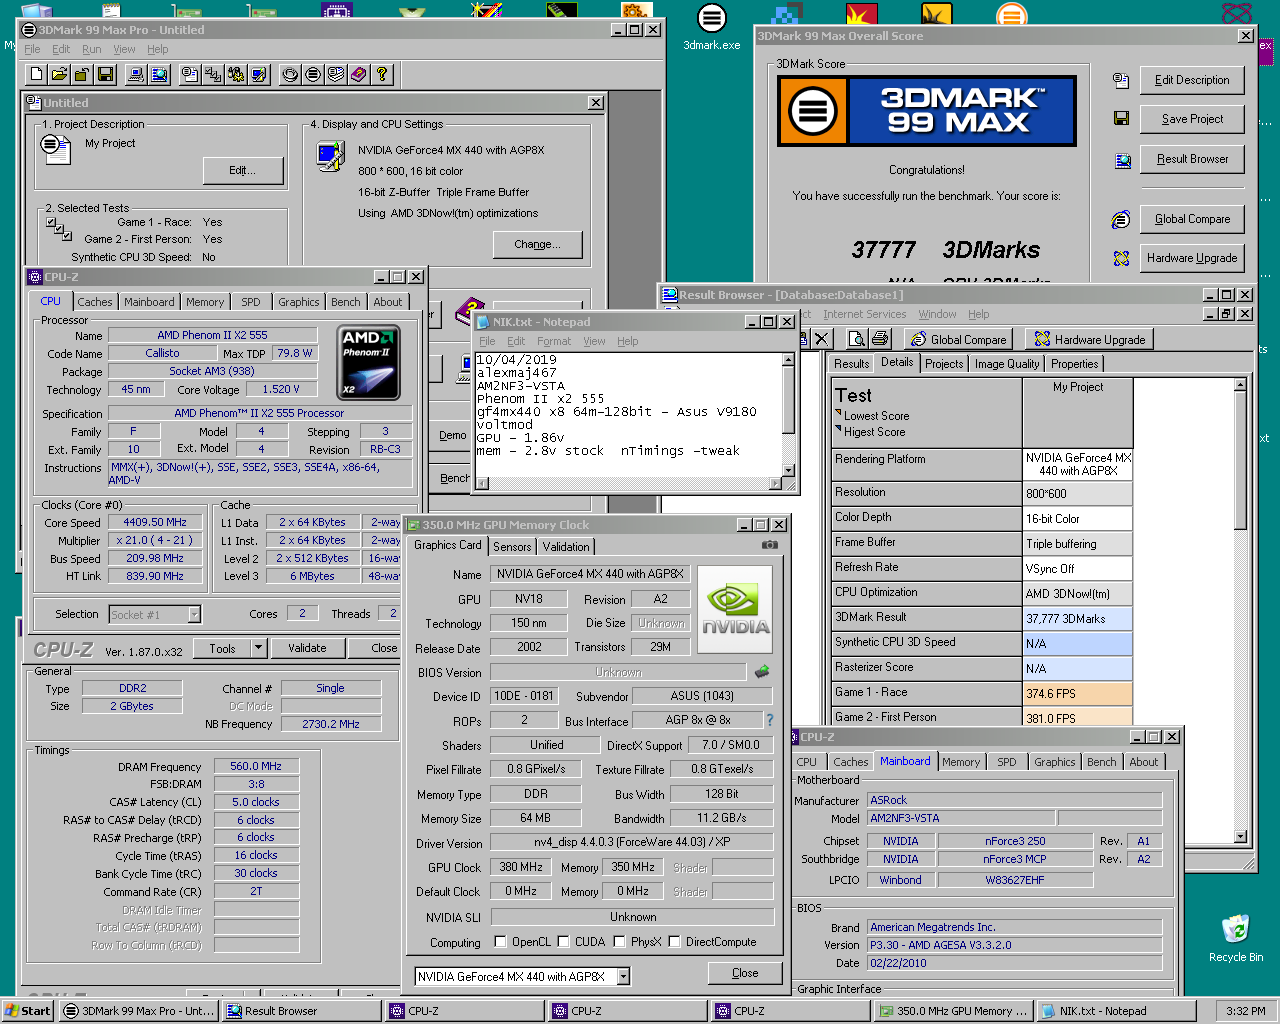1280x1024 pixels.
Task: Switch to Caches tab in CPU-Z processor window
Action: click(x=95, y=302)
